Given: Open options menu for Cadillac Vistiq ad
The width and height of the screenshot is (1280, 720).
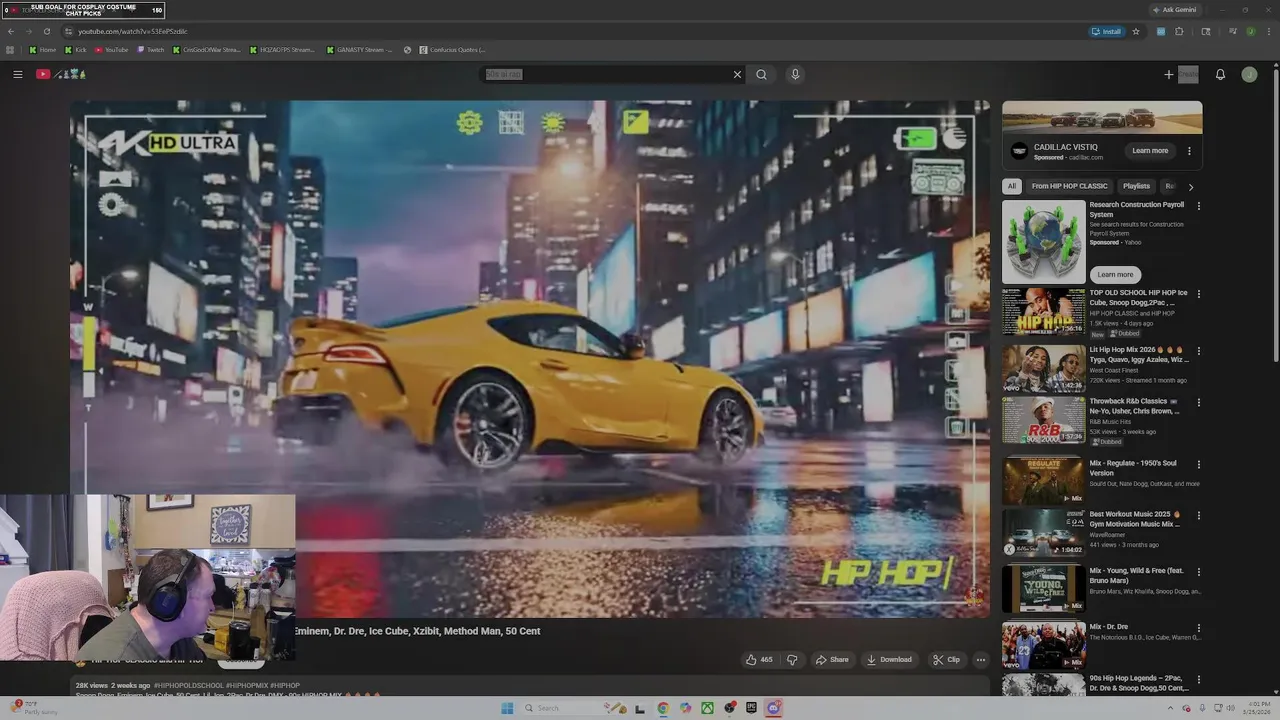Looking at the screenshot, I should click(x=1189, y=151).
